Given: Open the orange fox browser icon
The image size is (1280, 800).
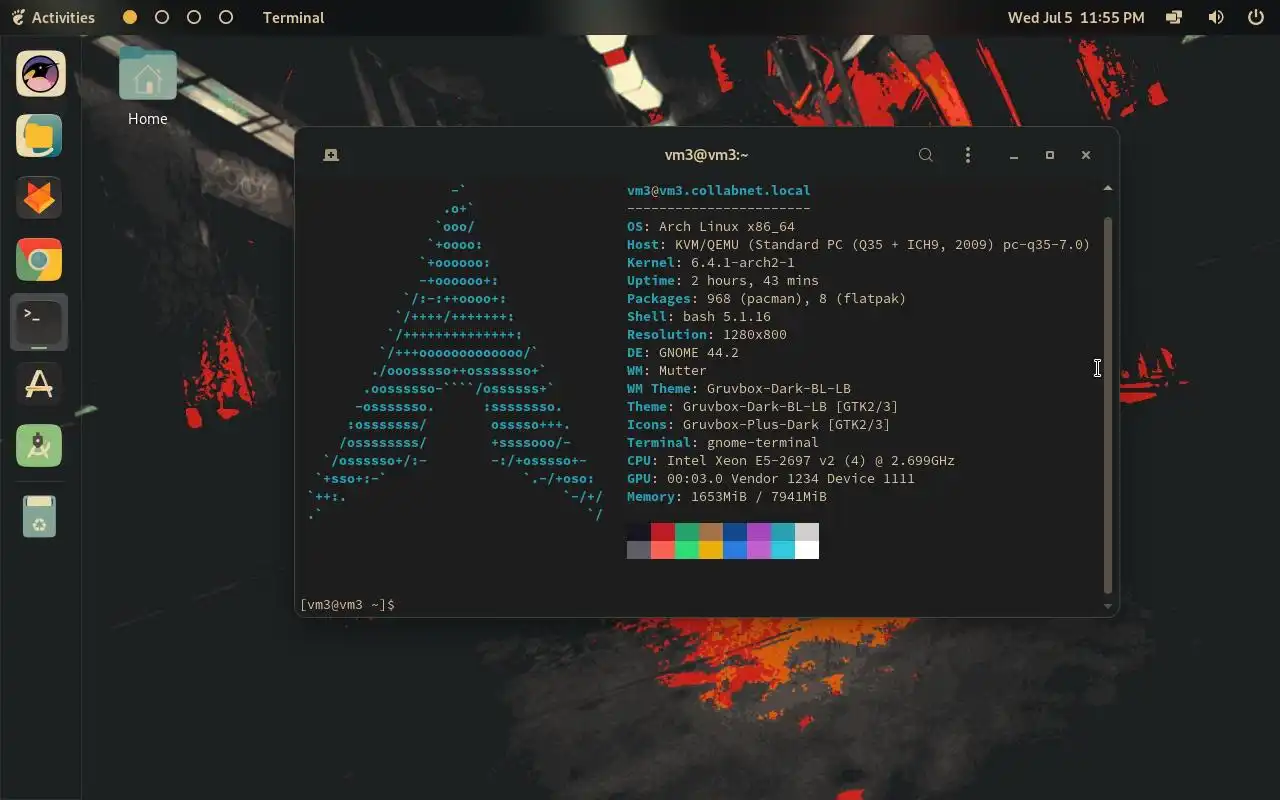Looking at the screenshot, I should 40,198.
